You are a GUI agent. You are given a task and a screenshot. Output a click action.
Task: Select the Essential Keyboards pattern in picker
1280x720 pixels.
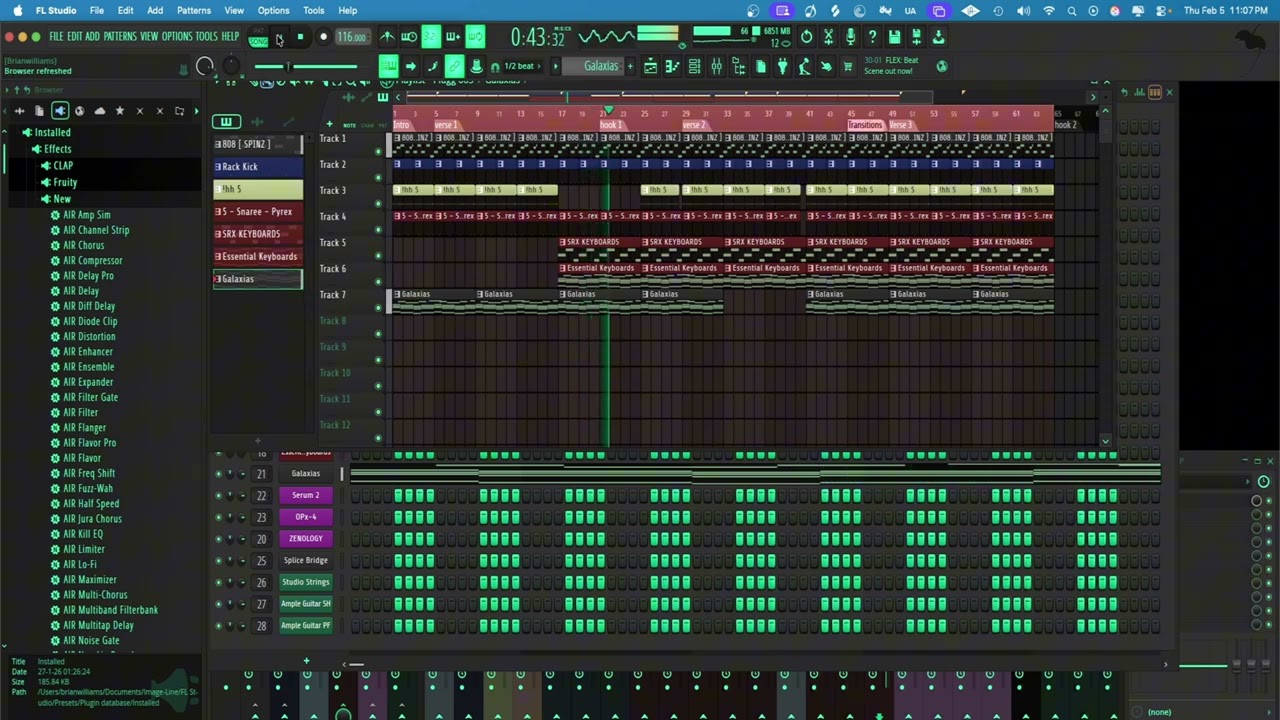coord(258,257)
